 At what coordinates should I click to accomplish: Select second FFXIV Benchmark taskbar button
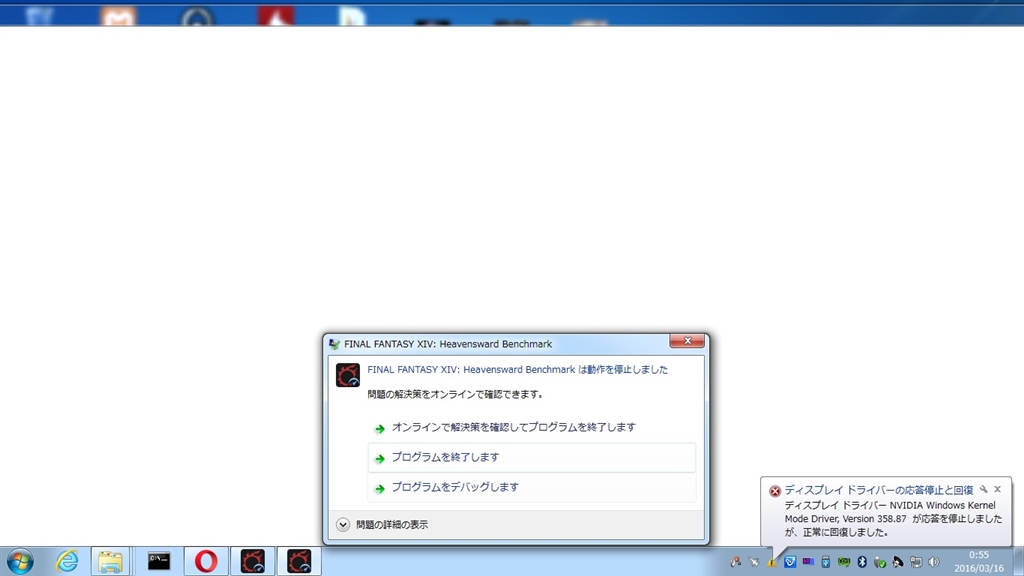pos(299,562)
